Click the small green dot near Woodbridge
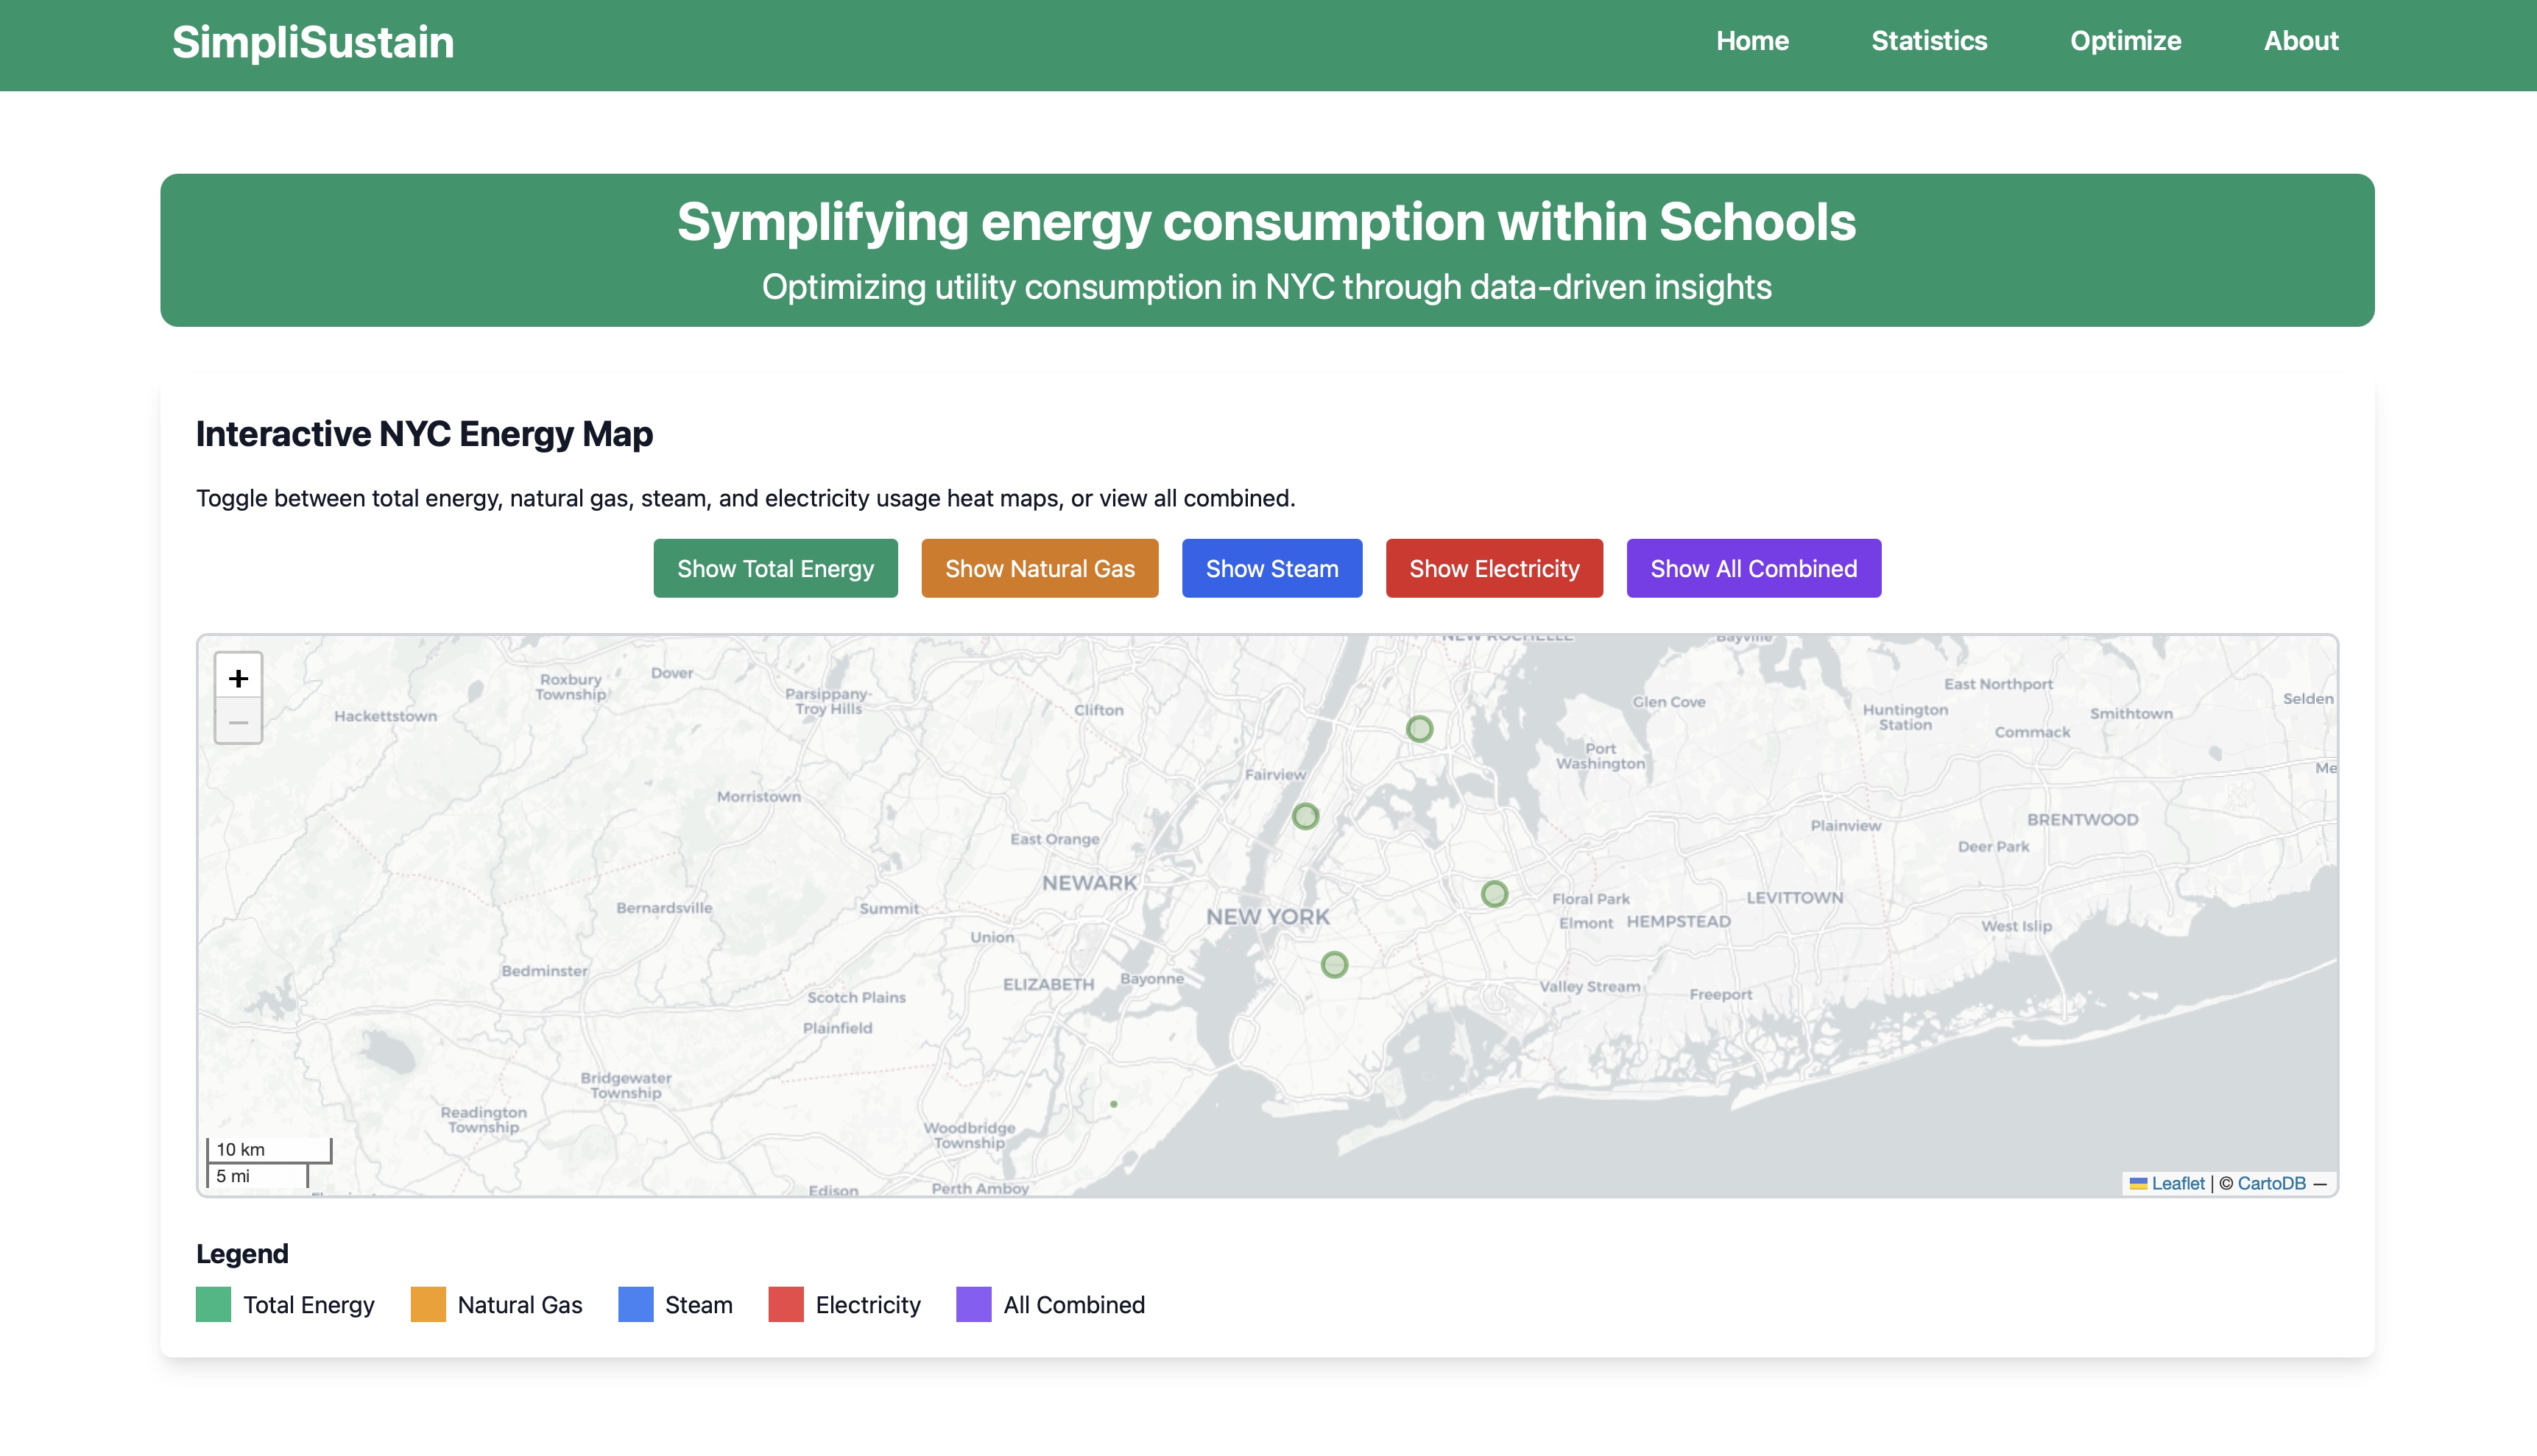The width and height of the screenshot is (2537, 1456). click(1113, 1104)
